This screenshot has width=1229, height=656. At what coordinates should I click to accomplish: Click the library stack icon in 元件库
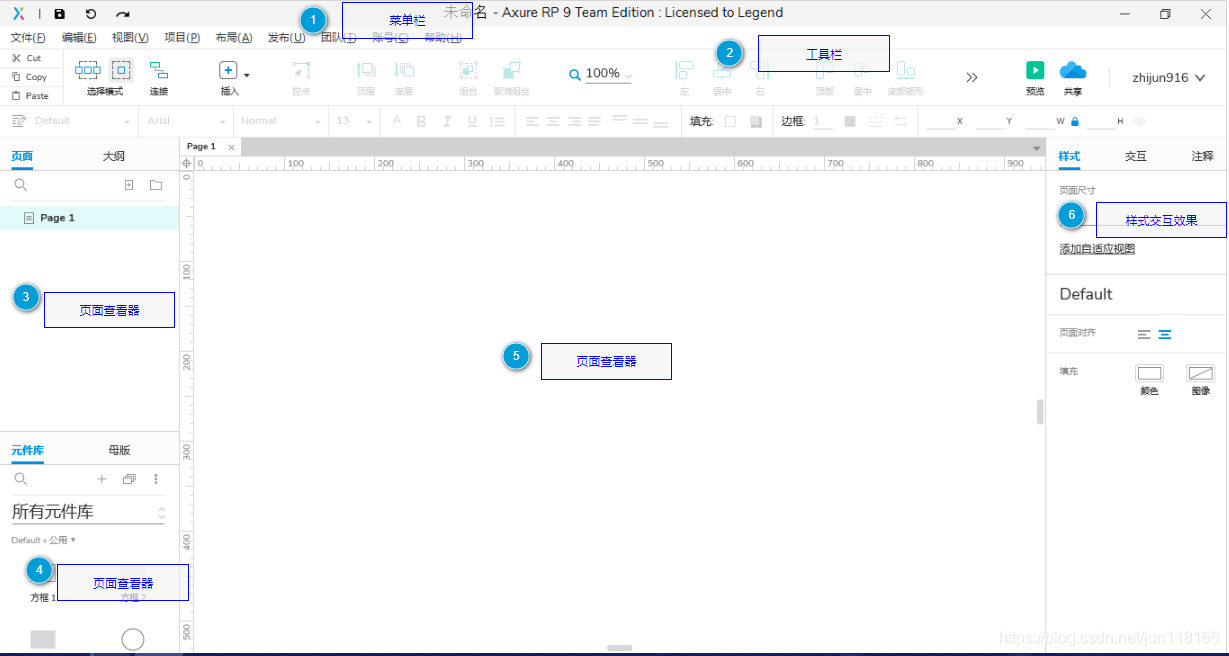pos(129,479)
